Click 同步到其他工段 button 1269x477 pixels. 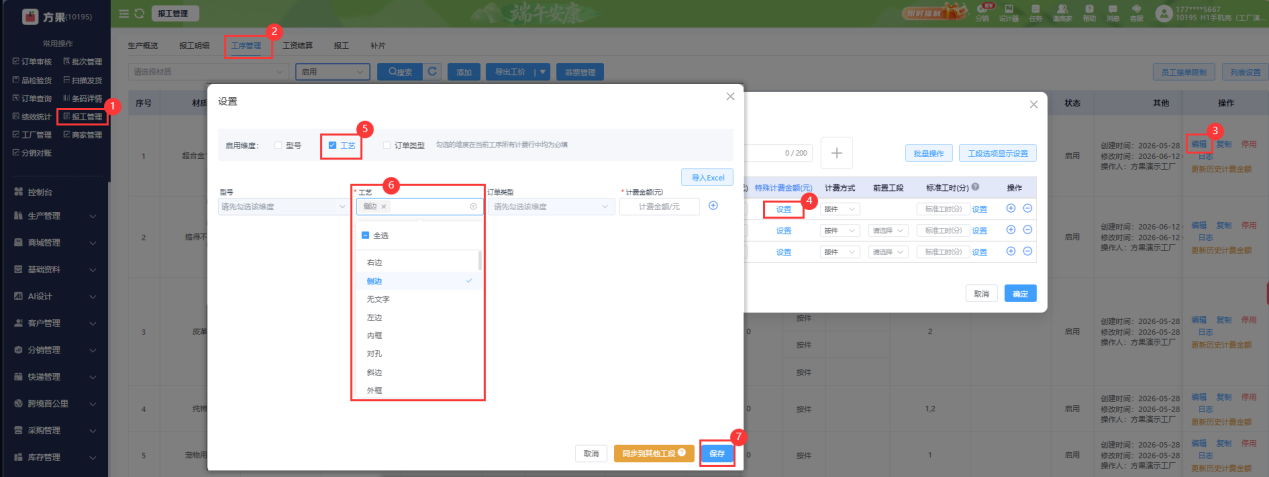[x=654, y=453]
